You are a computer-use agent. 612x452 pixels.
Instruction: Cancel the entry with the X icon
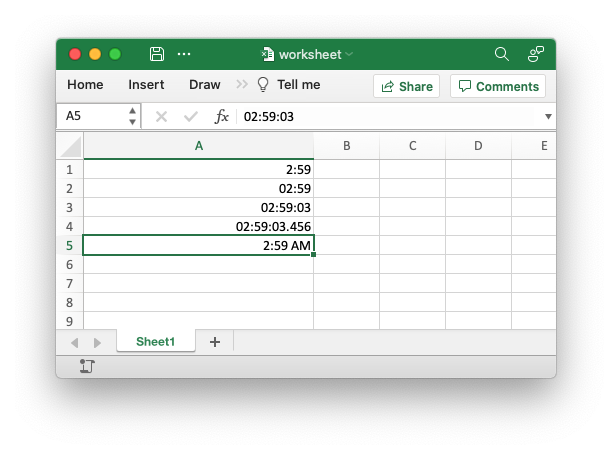161,116
